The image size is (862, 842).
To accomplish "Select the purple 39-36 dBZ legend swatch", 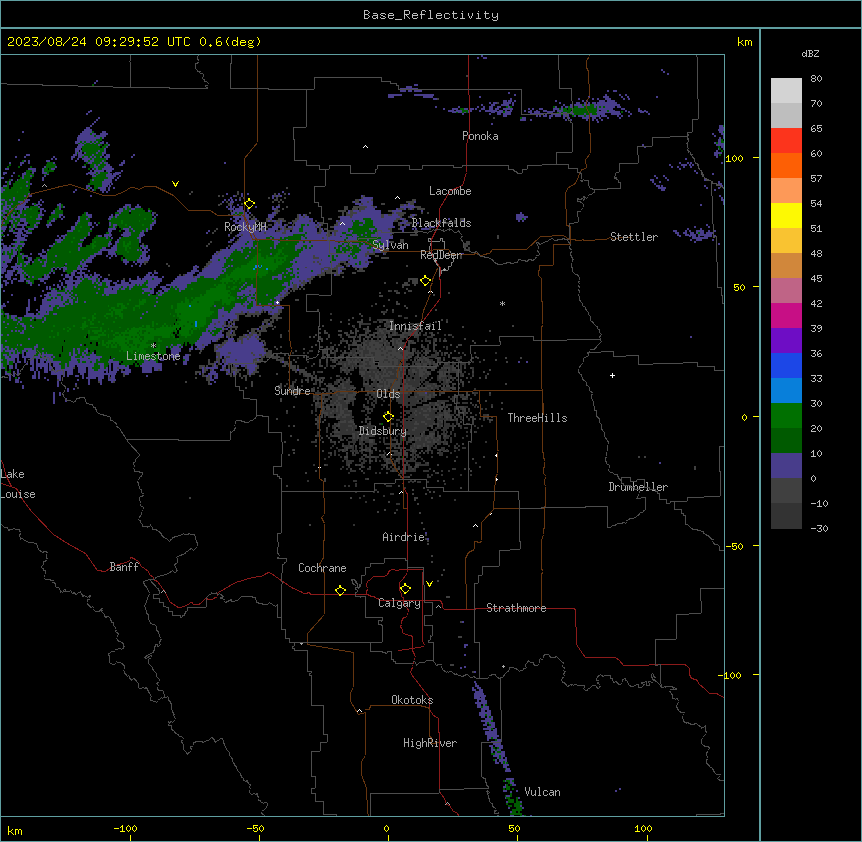I will click(x=786, y=341).
